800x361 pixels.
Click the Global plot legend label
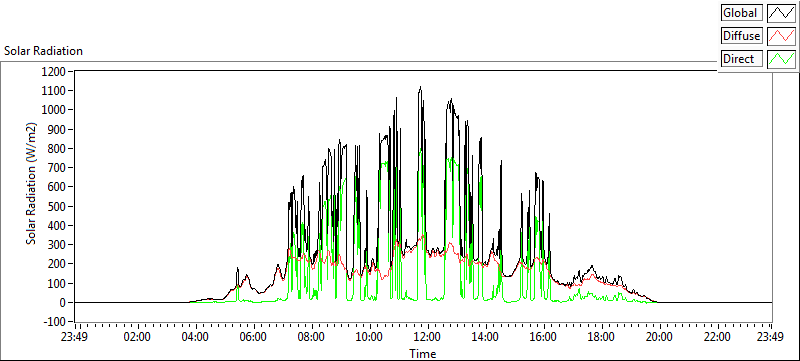click(x=742, y=13)
